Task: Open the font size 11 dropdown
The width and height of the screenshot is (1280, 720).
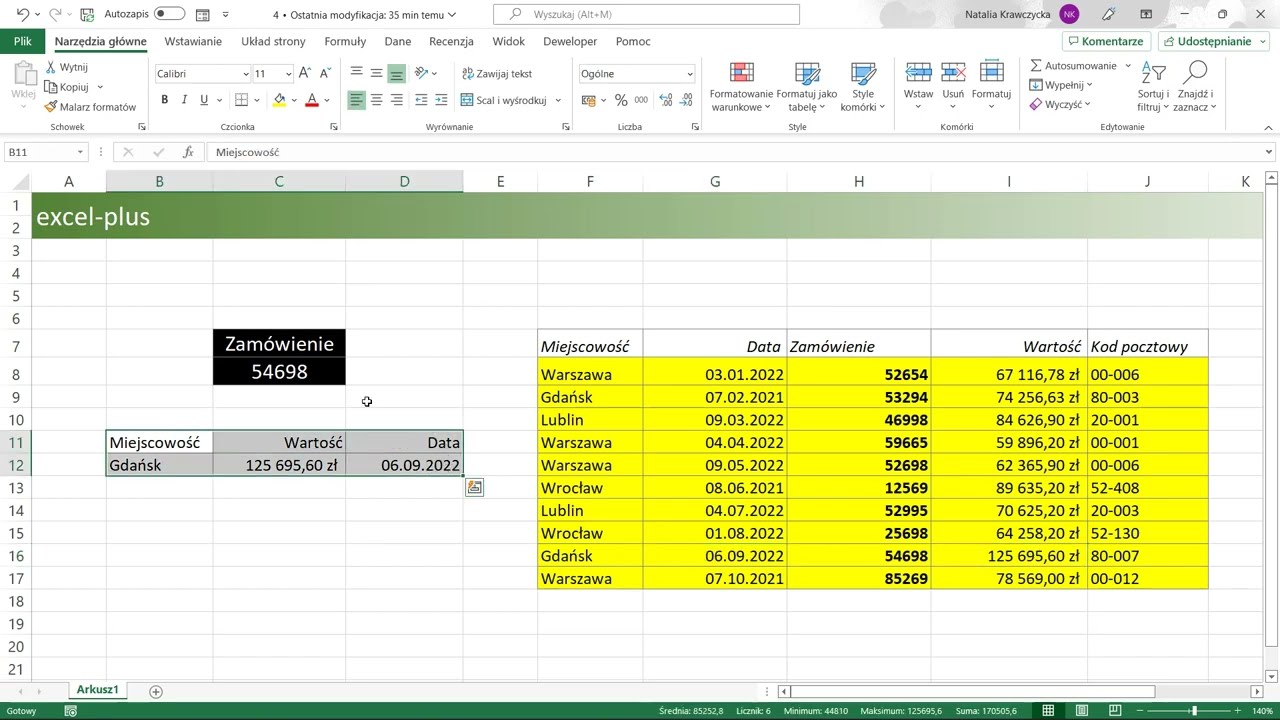Action: 289,74
